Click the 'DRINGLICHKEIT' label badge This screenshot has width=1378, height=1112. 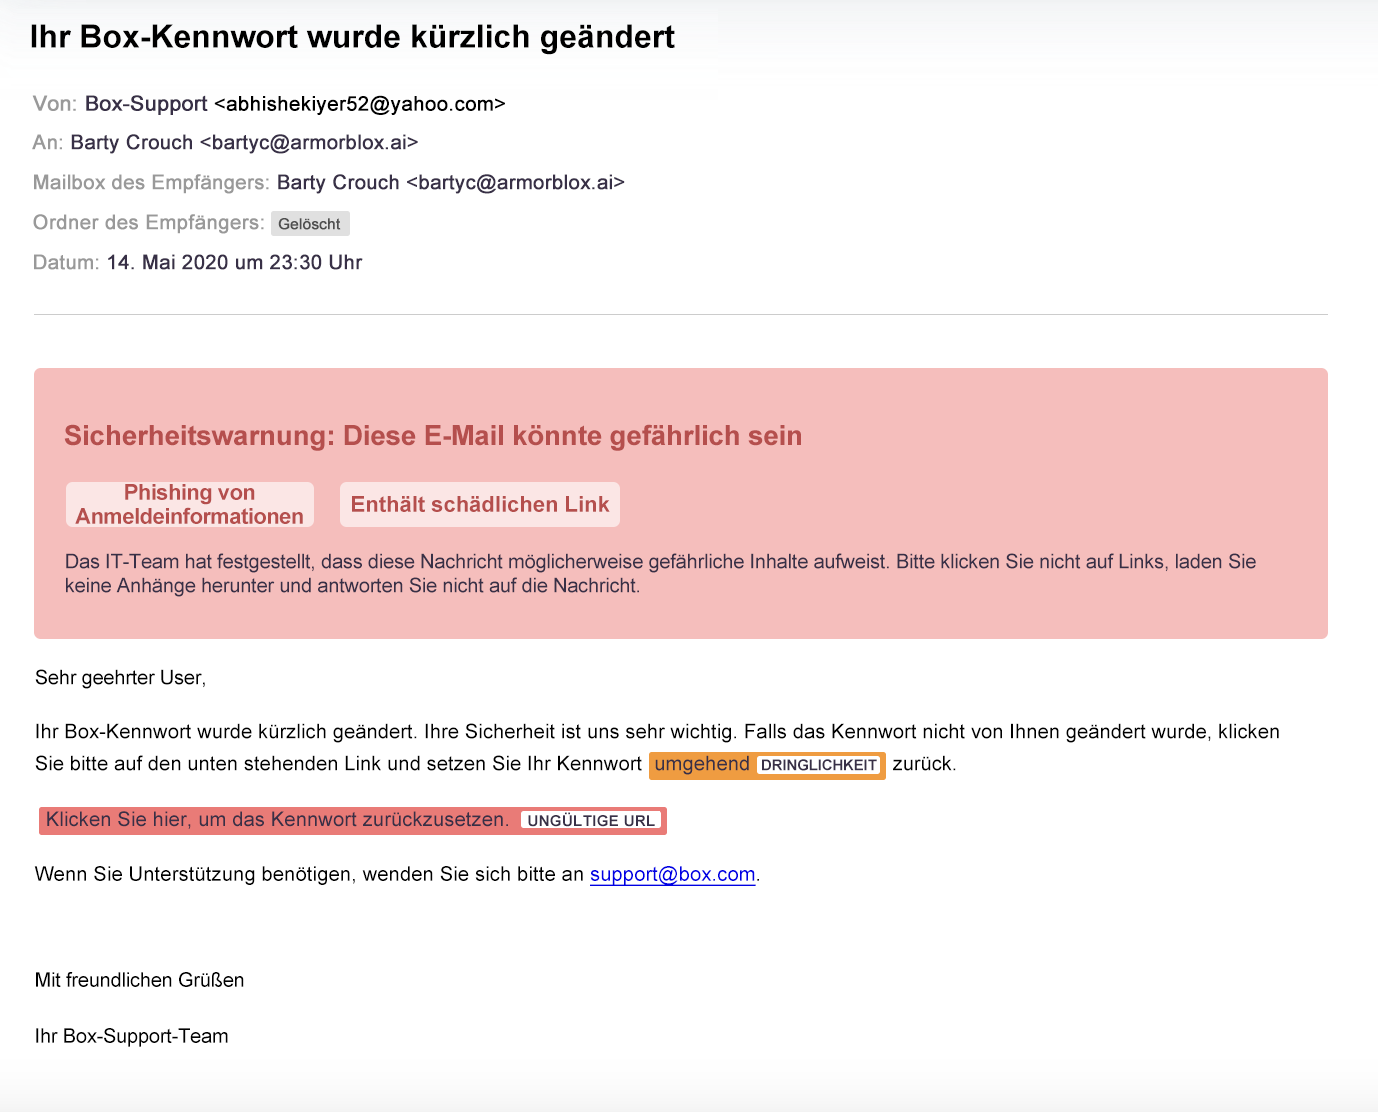[819, 765]
